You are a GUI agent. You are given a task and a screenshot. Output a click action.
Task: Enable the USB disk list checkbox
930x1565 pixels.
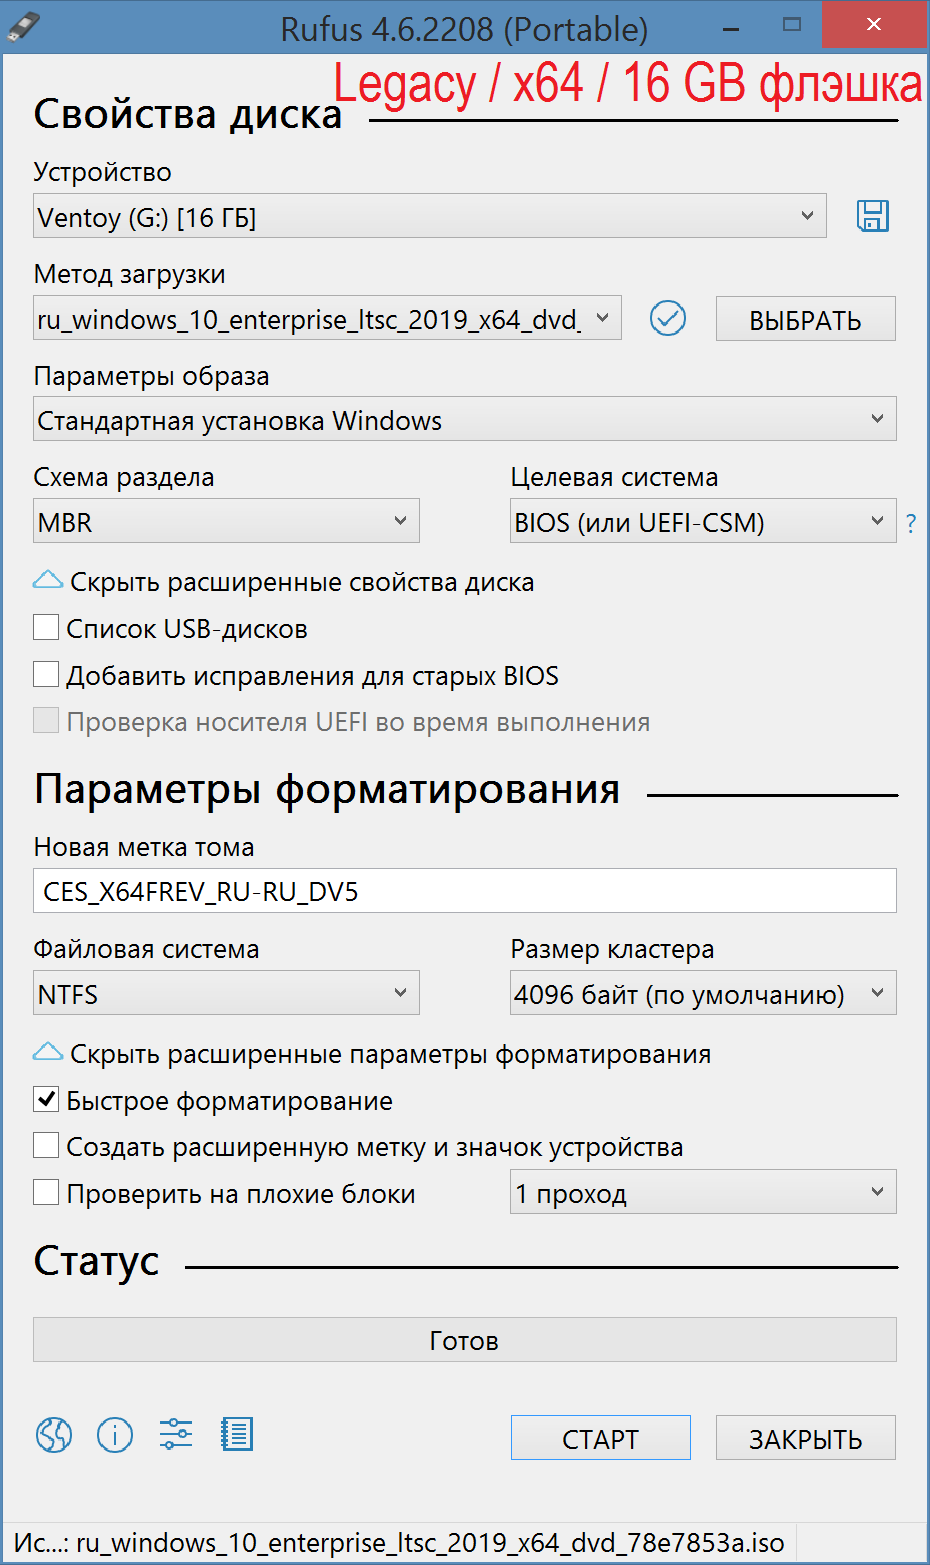coord(46,628)
